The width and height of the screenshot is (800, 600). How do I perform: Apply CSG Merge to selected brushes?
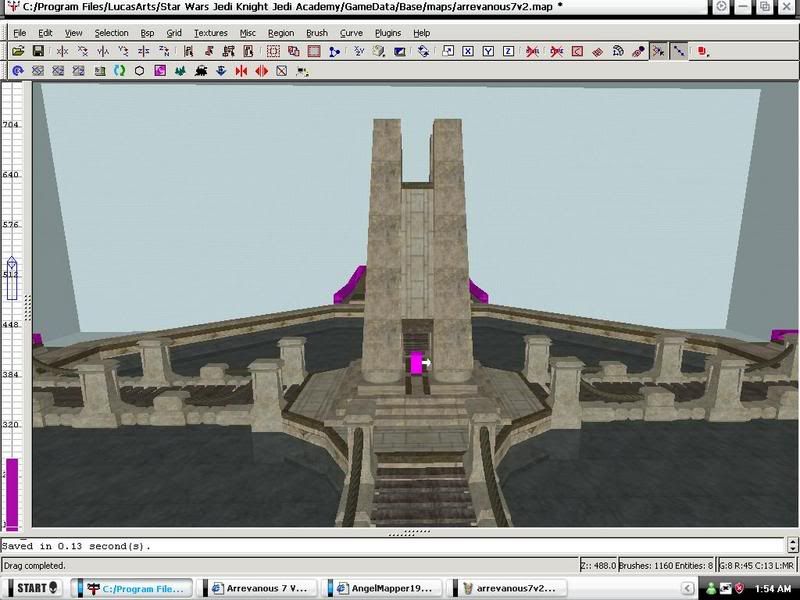point(293,51)
